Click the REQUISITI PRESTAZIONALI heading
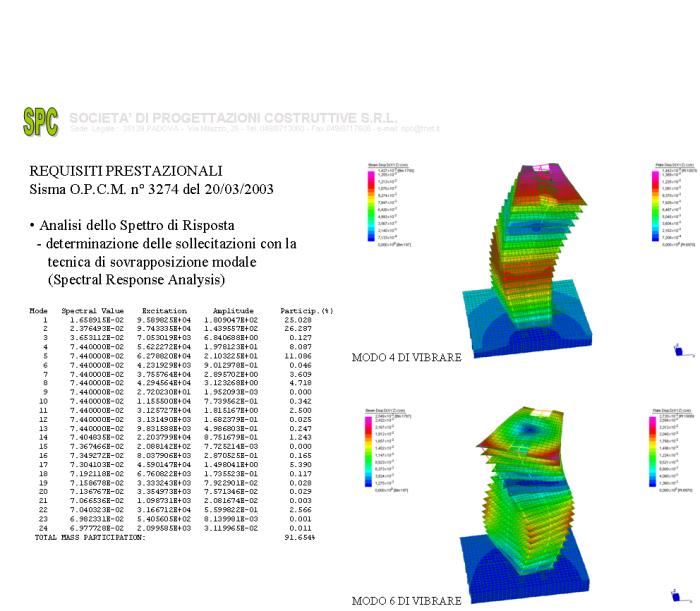Viewport: 700px width, 611px height. point(126,171)
